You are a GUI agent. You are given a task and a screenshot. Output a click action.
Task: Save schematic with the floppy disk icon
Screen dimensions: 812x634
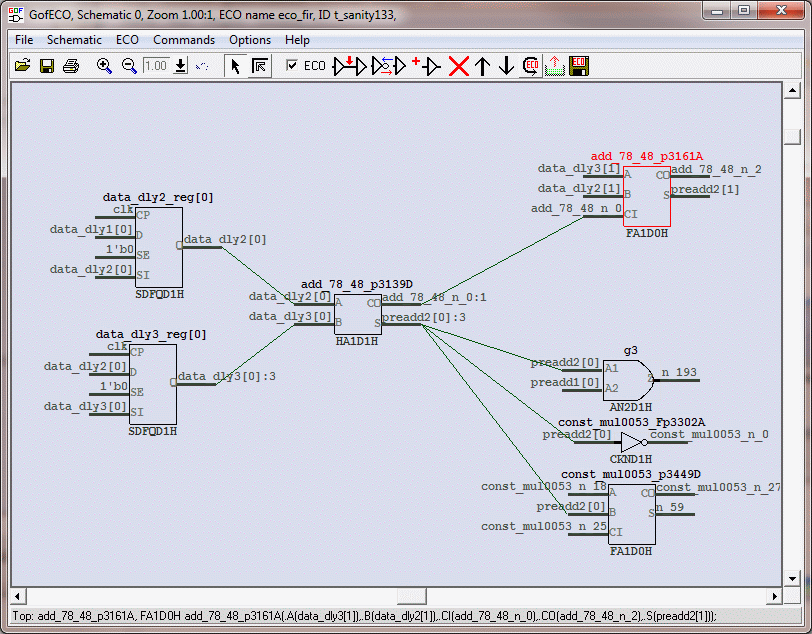[46, 66]
